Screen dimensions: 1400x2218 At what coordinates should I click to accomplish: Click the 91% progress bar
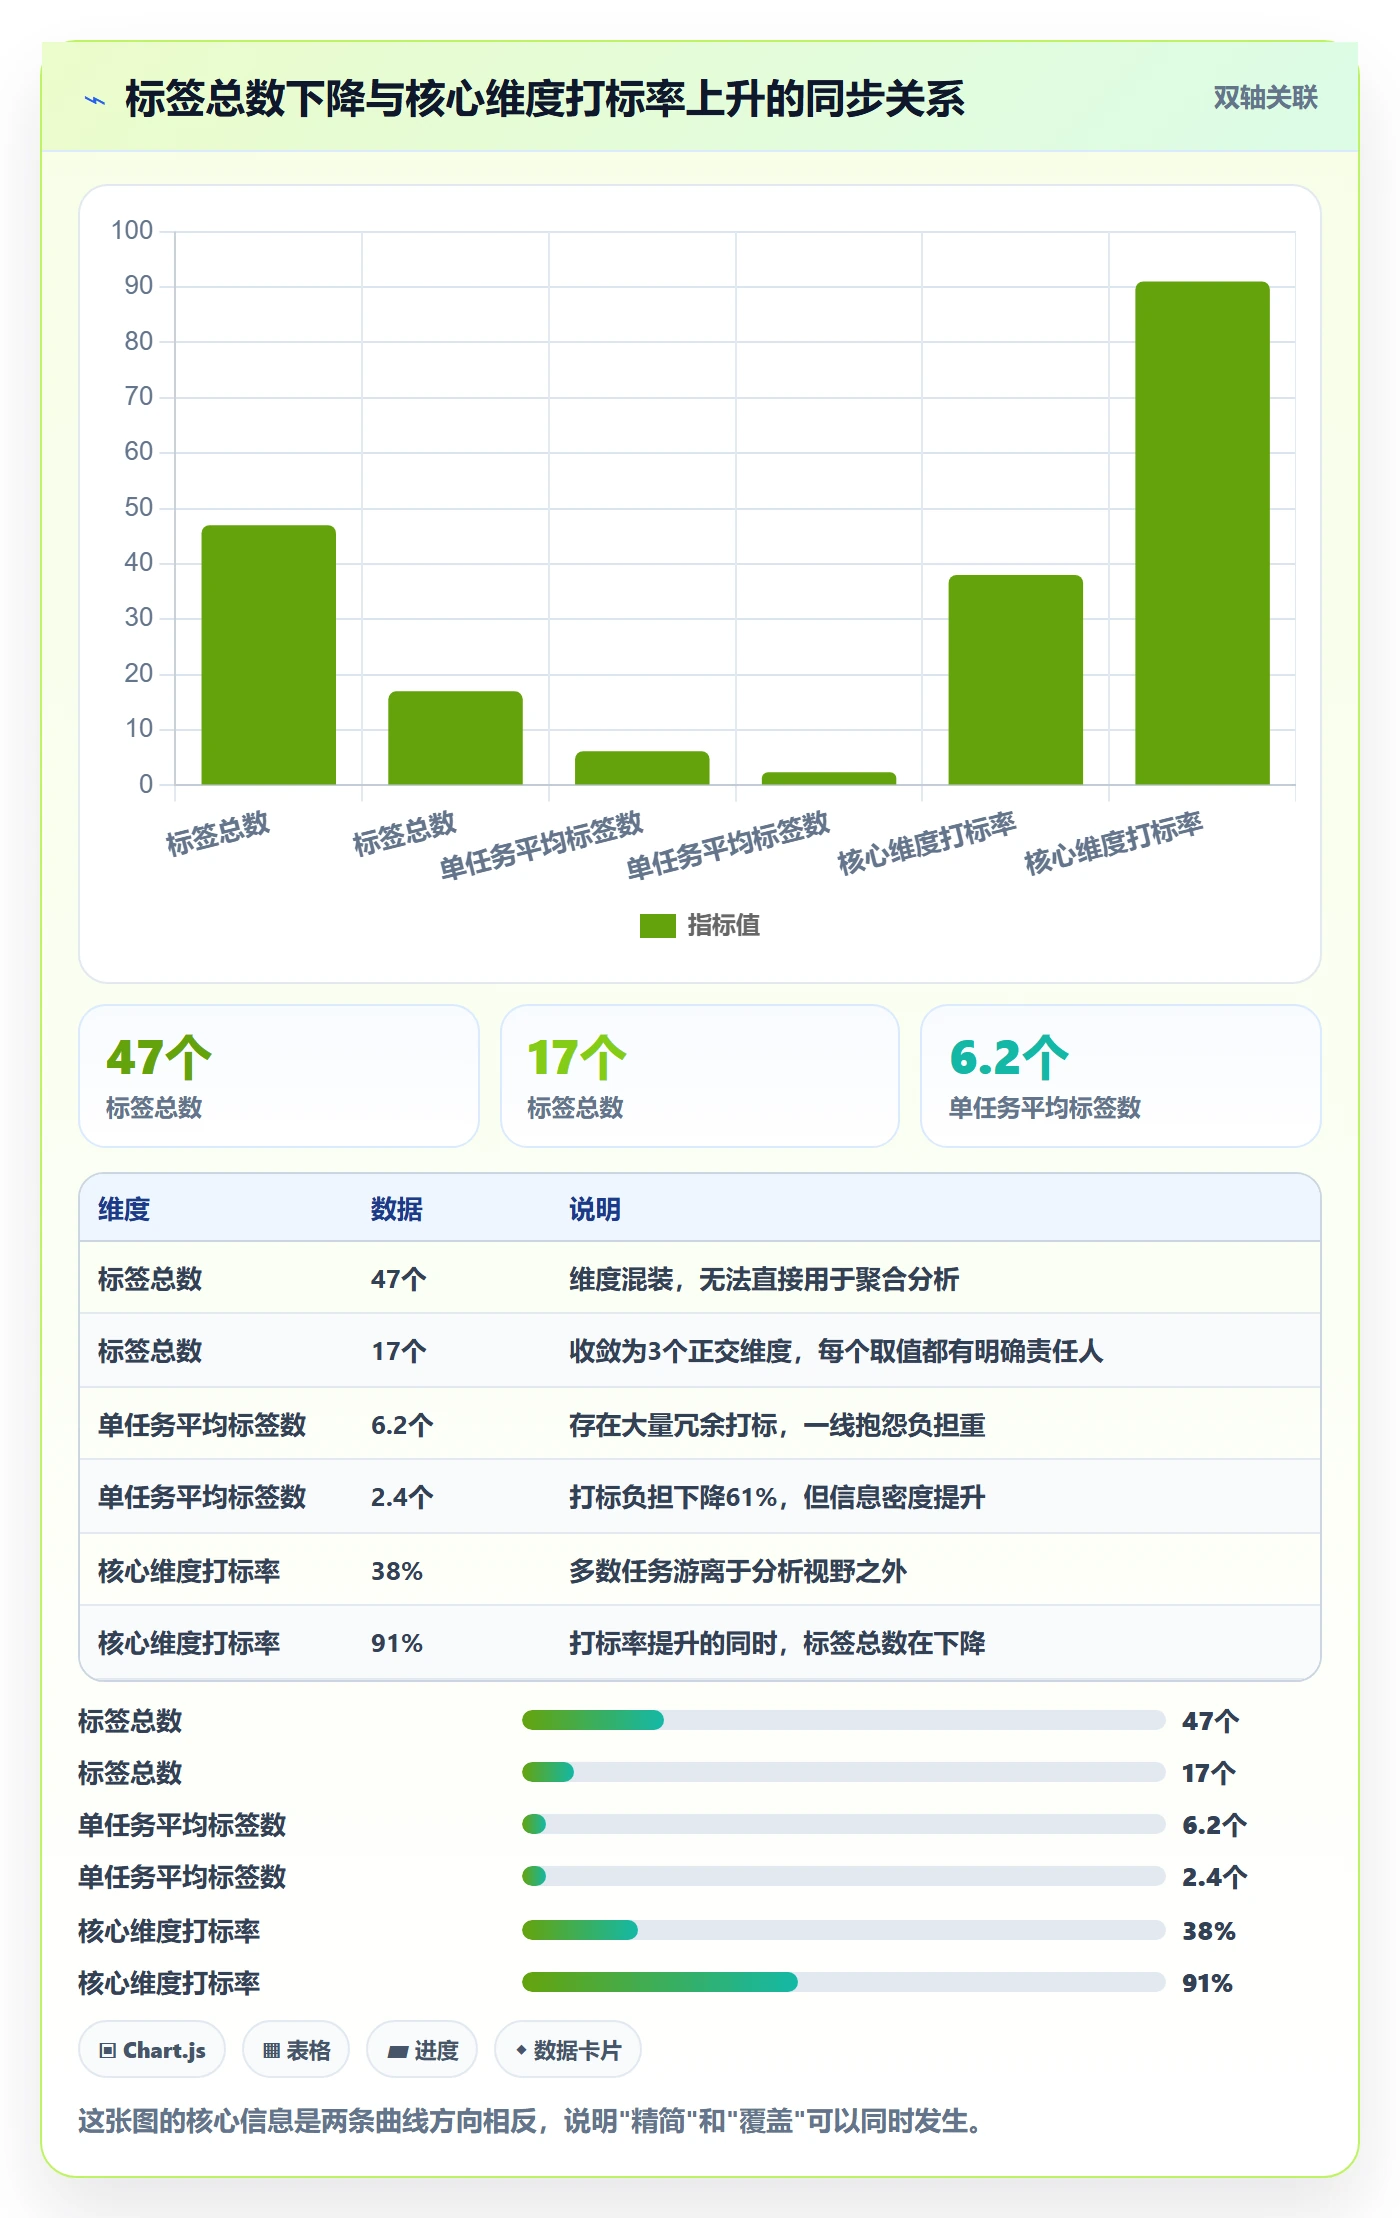(843, 1982)
